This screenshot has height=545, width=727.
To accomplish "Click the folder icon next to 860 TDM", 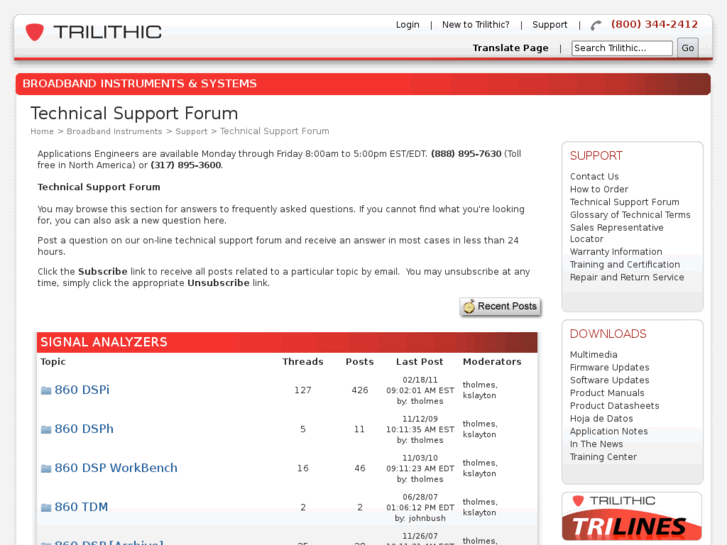I will pyautogui.click(x=46, y=507).
